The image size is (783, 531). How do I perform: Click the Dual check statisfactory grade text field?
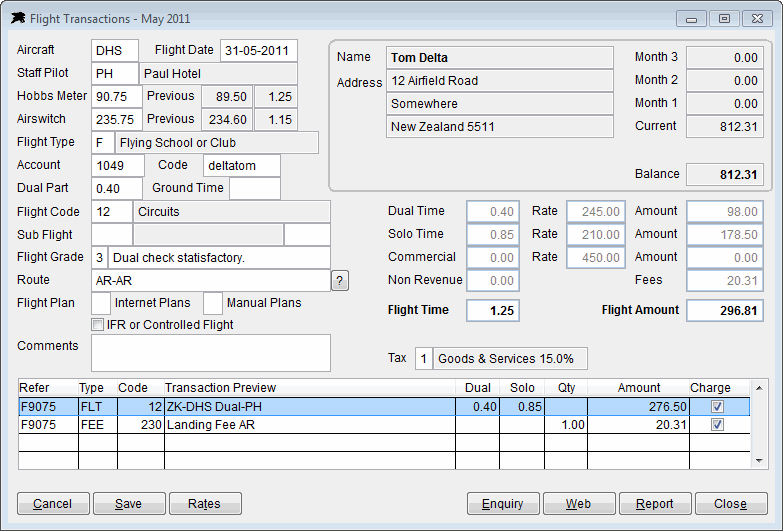point(219,257)
